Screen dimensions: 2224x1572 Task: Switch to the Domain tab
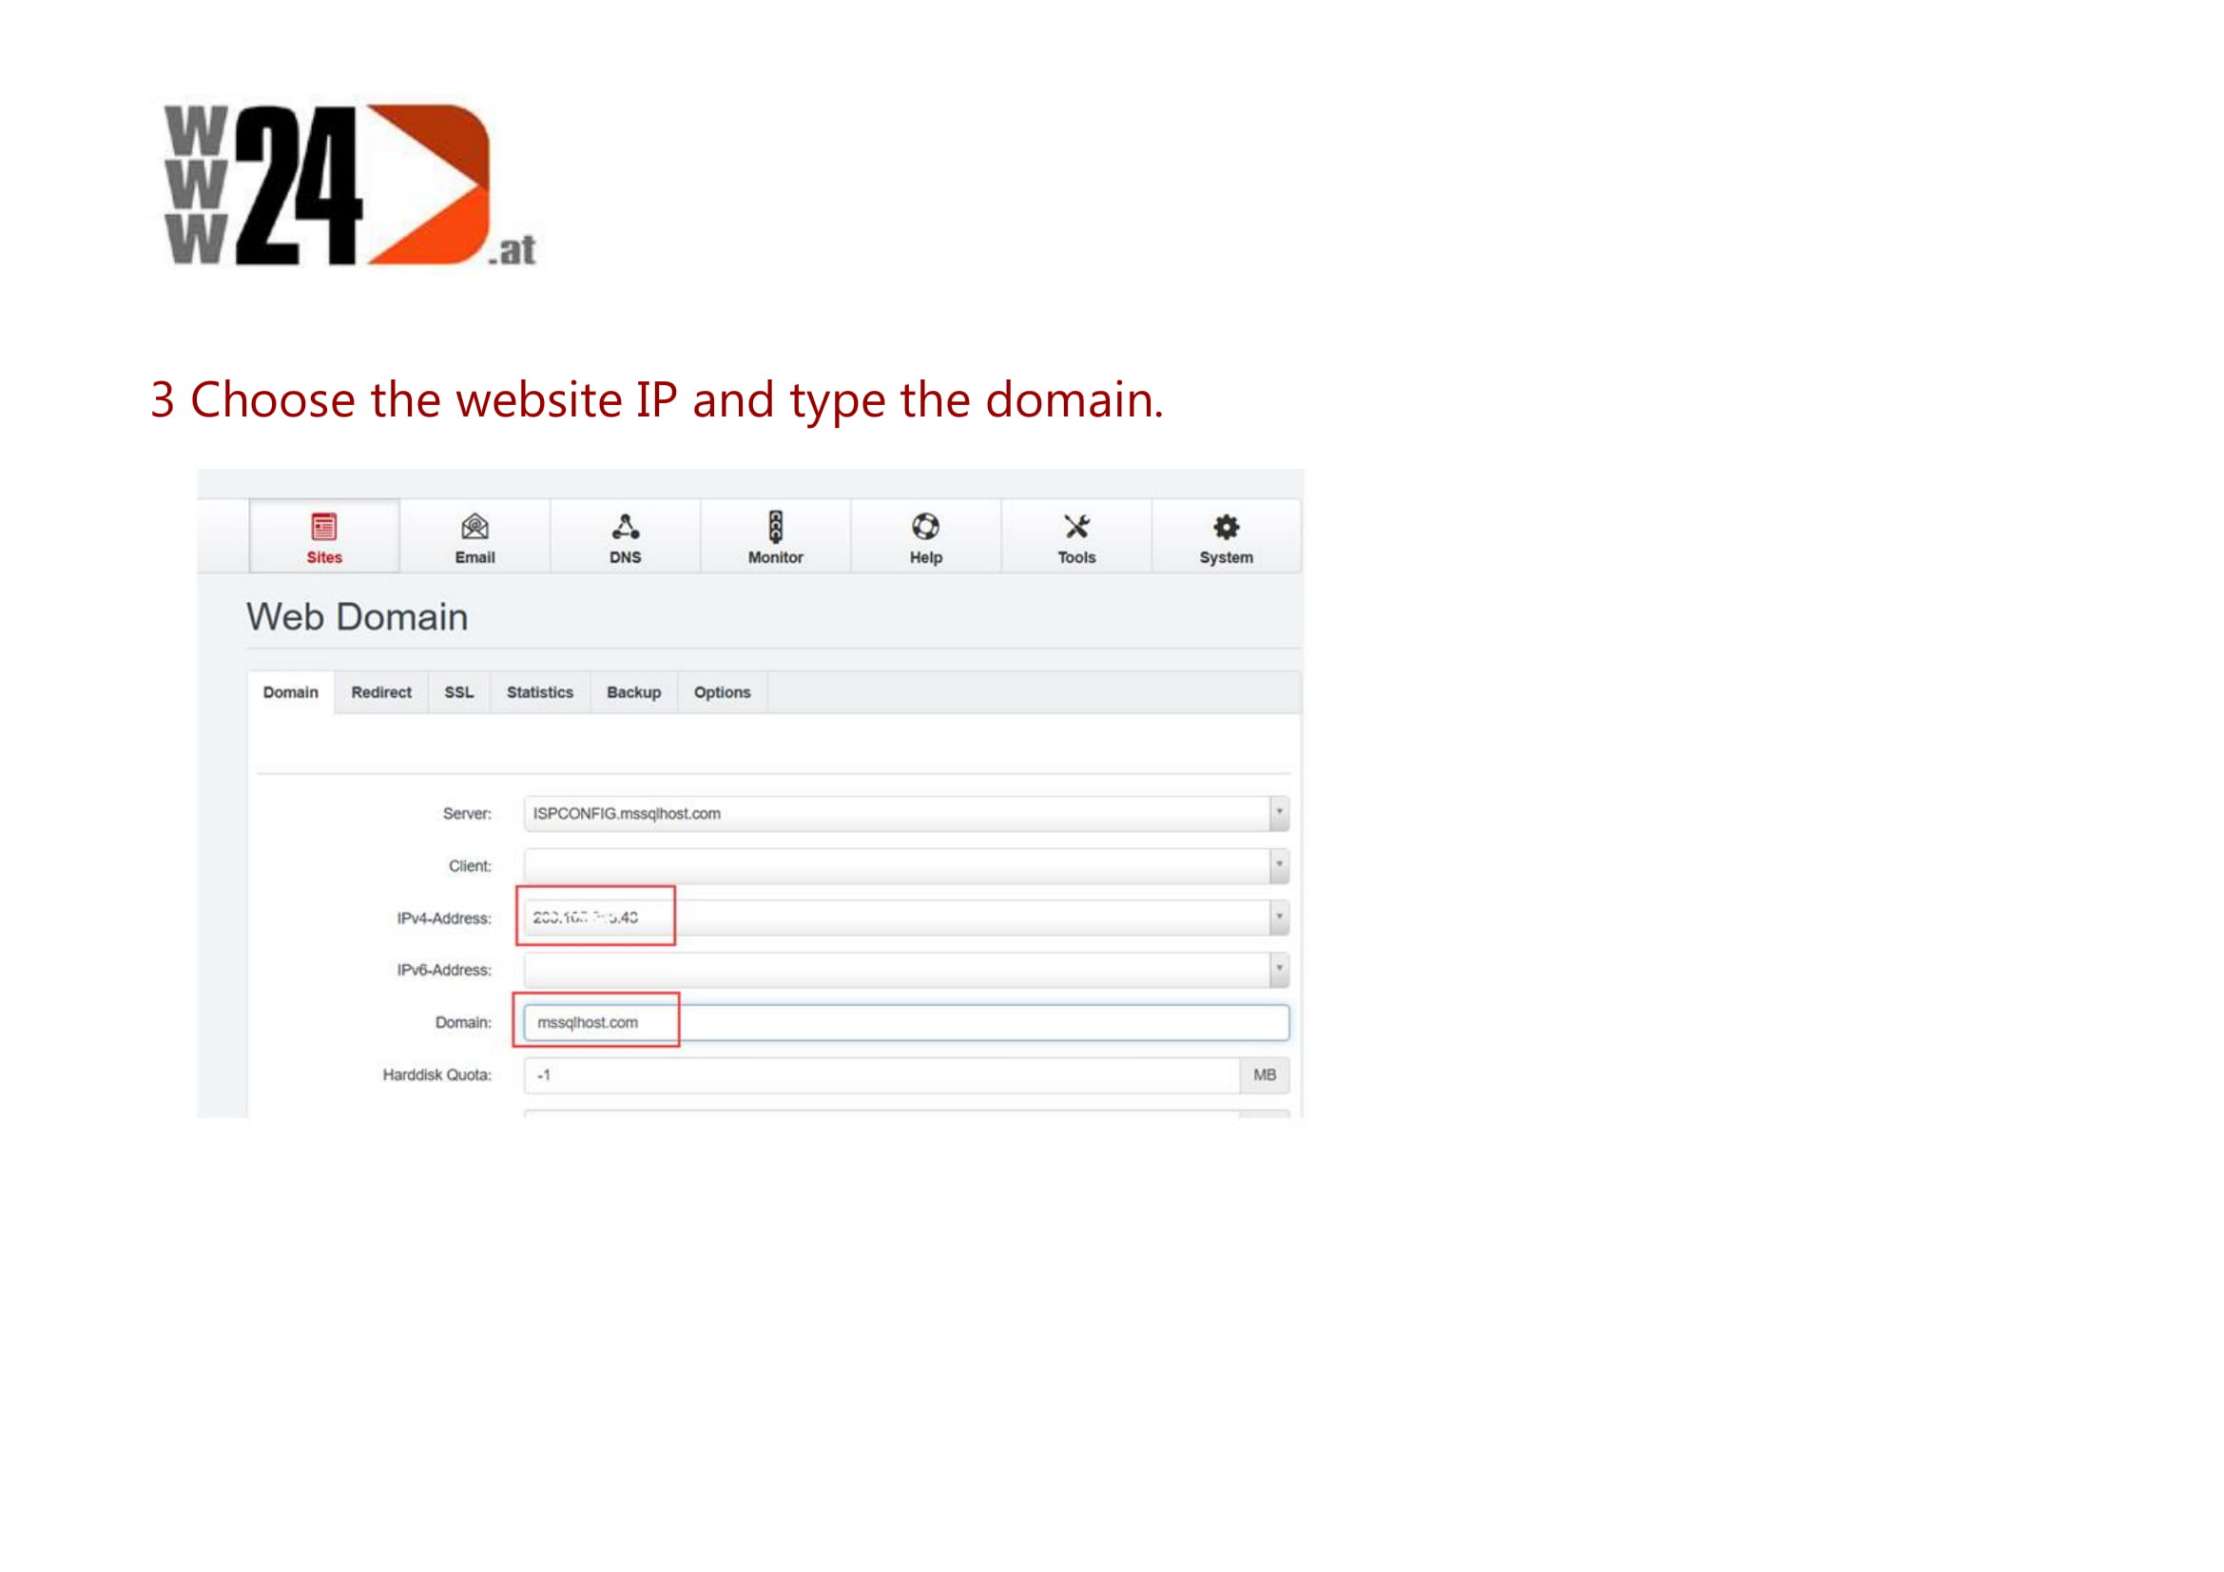(290, 693)
